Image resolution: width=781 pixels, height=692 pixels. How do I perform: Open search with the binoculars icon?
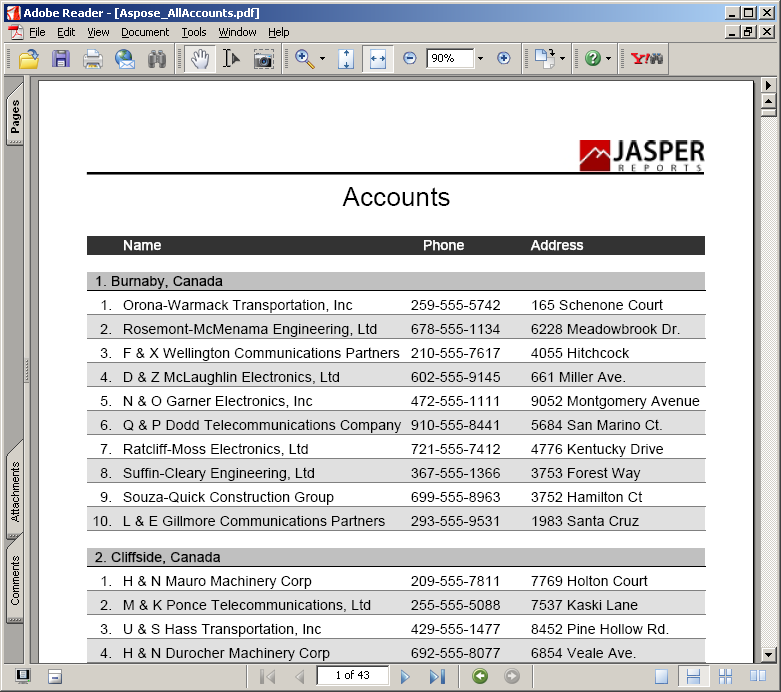coord(157,59)
